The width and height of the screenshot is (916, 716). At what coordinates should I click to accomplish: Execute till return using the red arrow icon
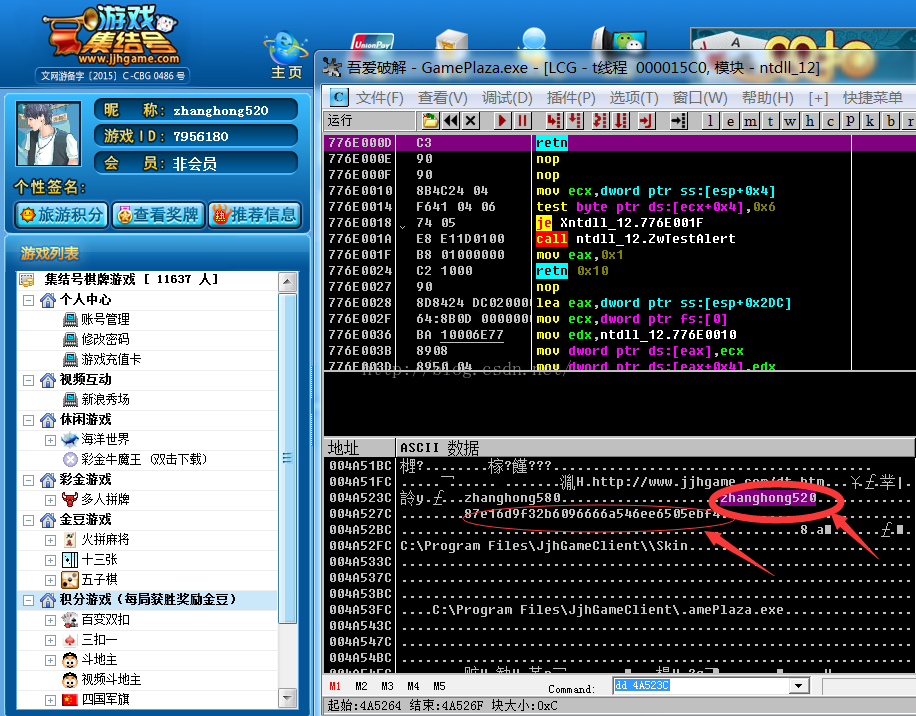pos(646,121)
